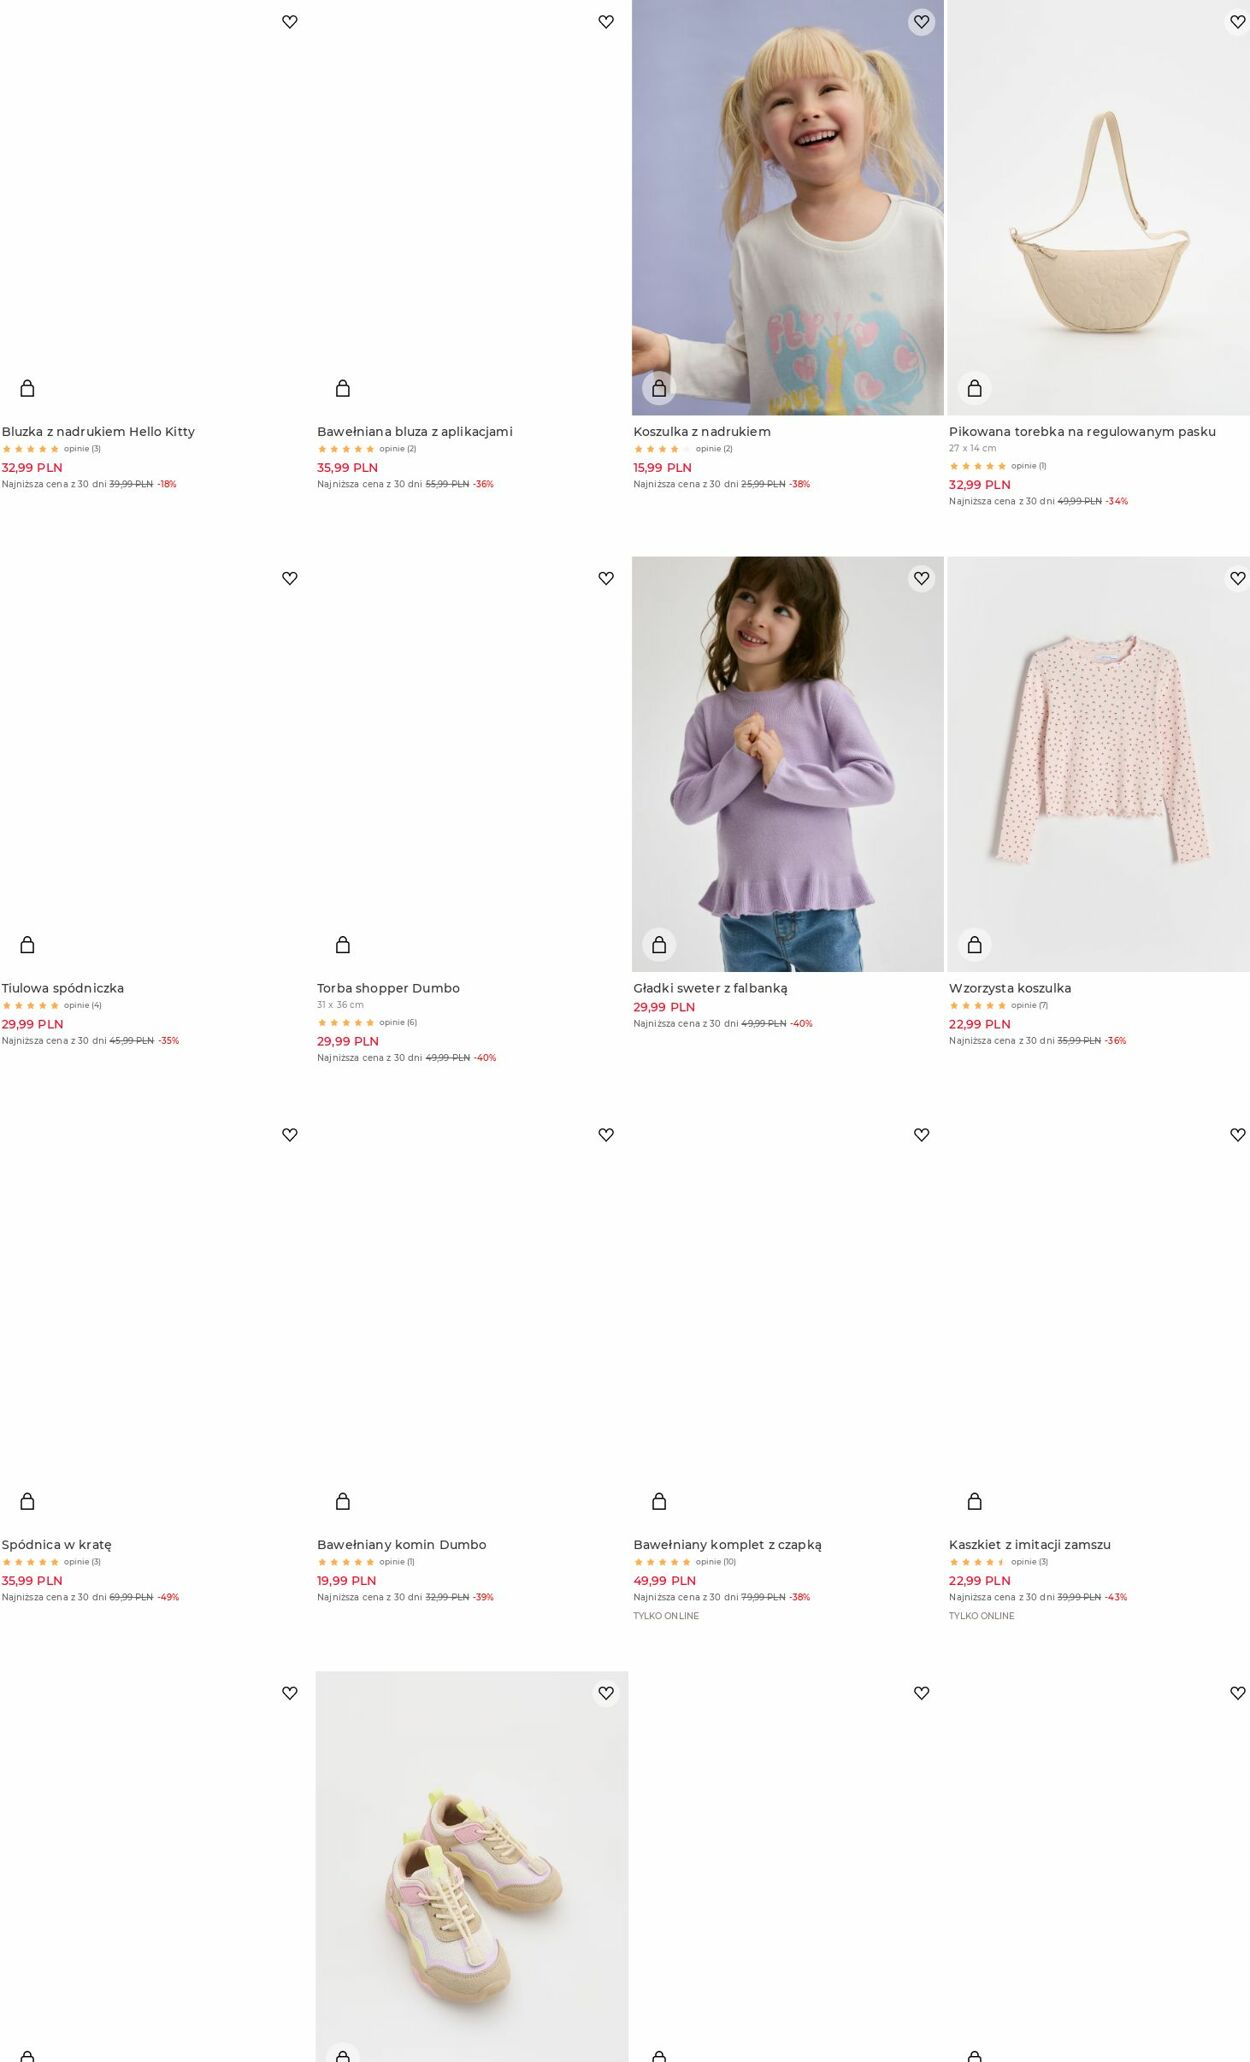This screenshot has width=1250, height=2062.
Task: Select the 31 x 36 cm dimensions text
Action: tap(341, 1005)
